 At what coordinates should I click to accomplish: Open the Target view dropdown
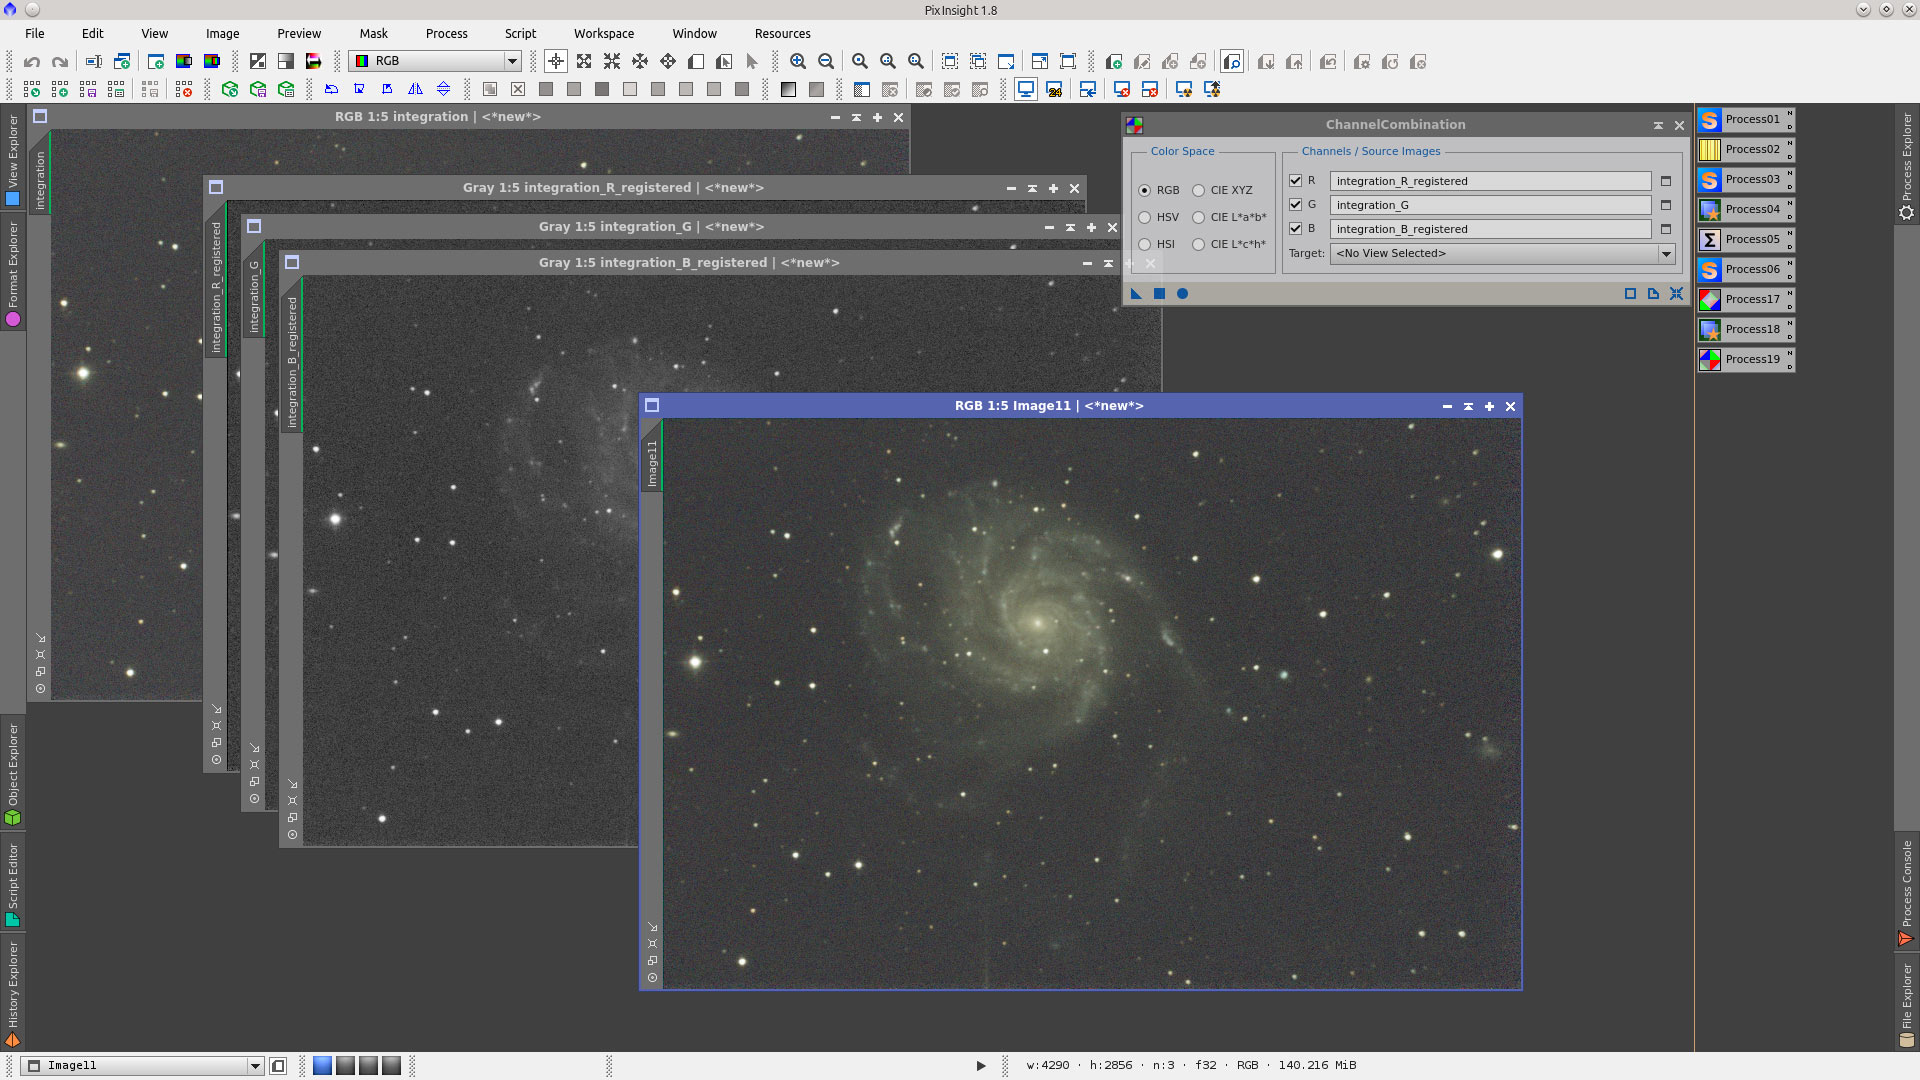tap(1664, 253)
